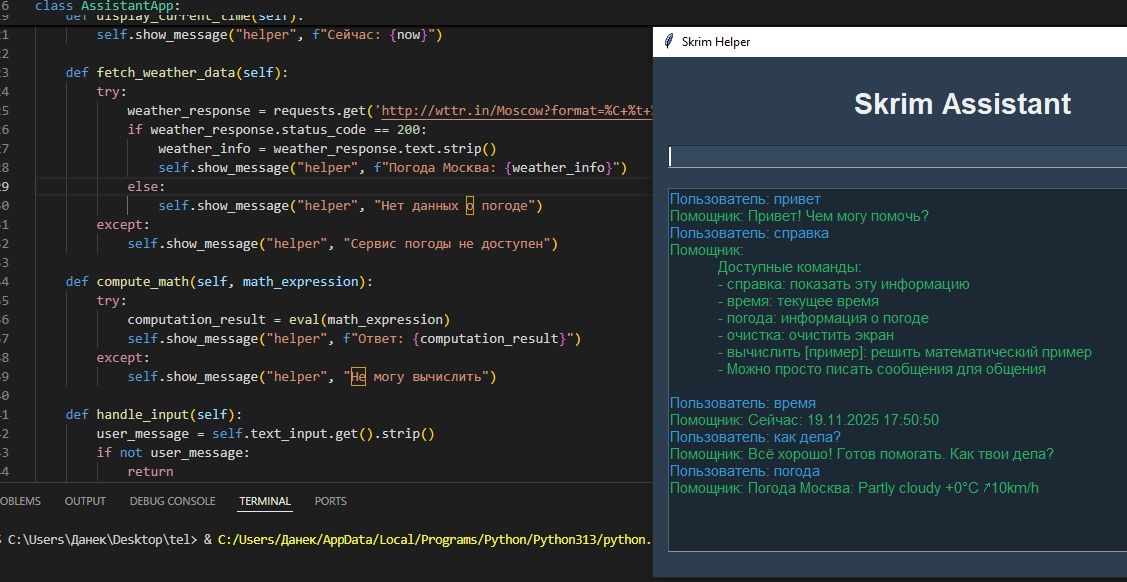Click the '- очистка: очистить экран' line
1127x582 pixels.
click(806, 335)
